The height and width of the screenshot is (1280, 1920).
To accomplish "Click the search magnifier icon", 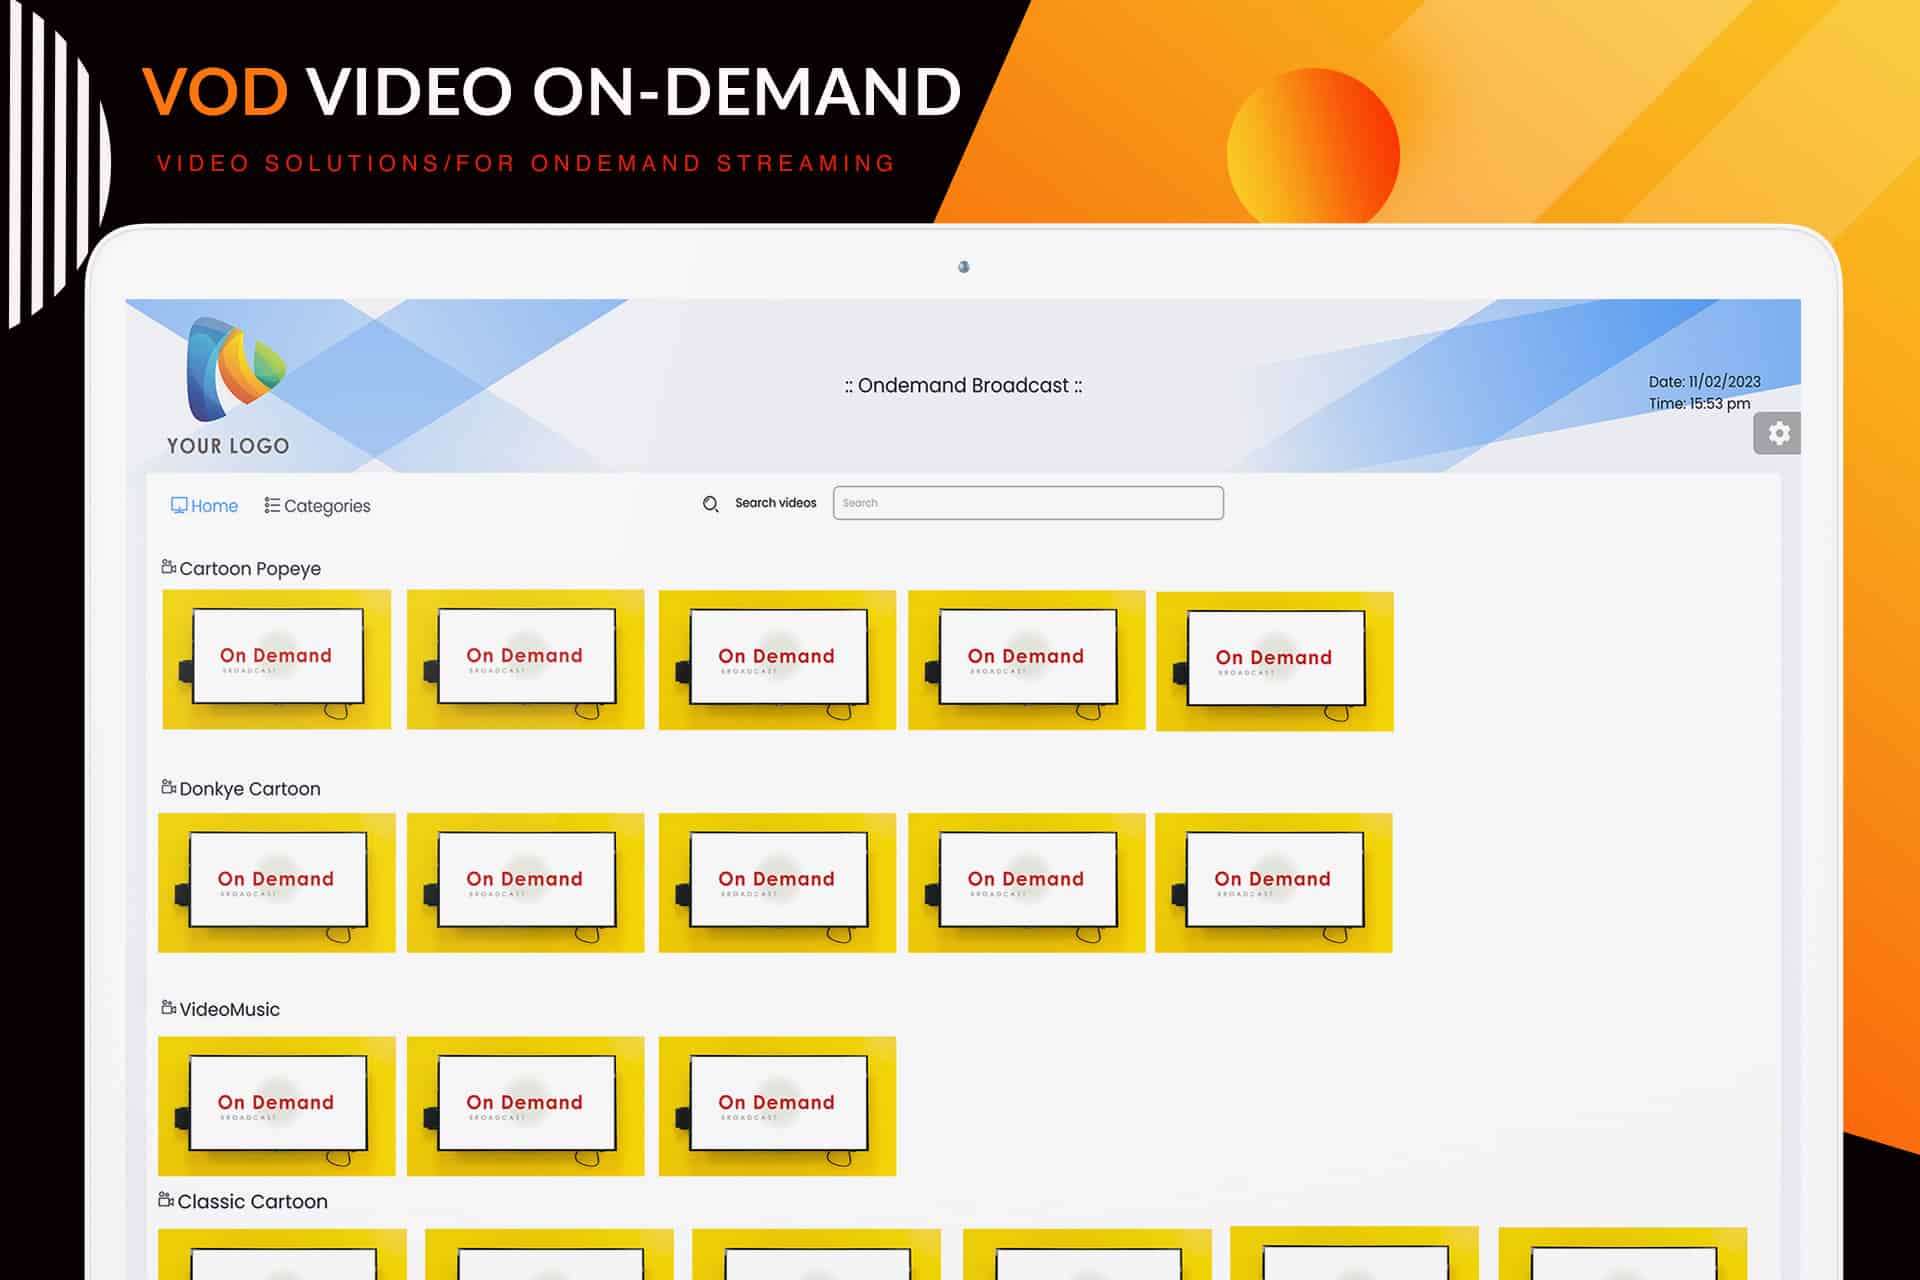I will point(710,504).
